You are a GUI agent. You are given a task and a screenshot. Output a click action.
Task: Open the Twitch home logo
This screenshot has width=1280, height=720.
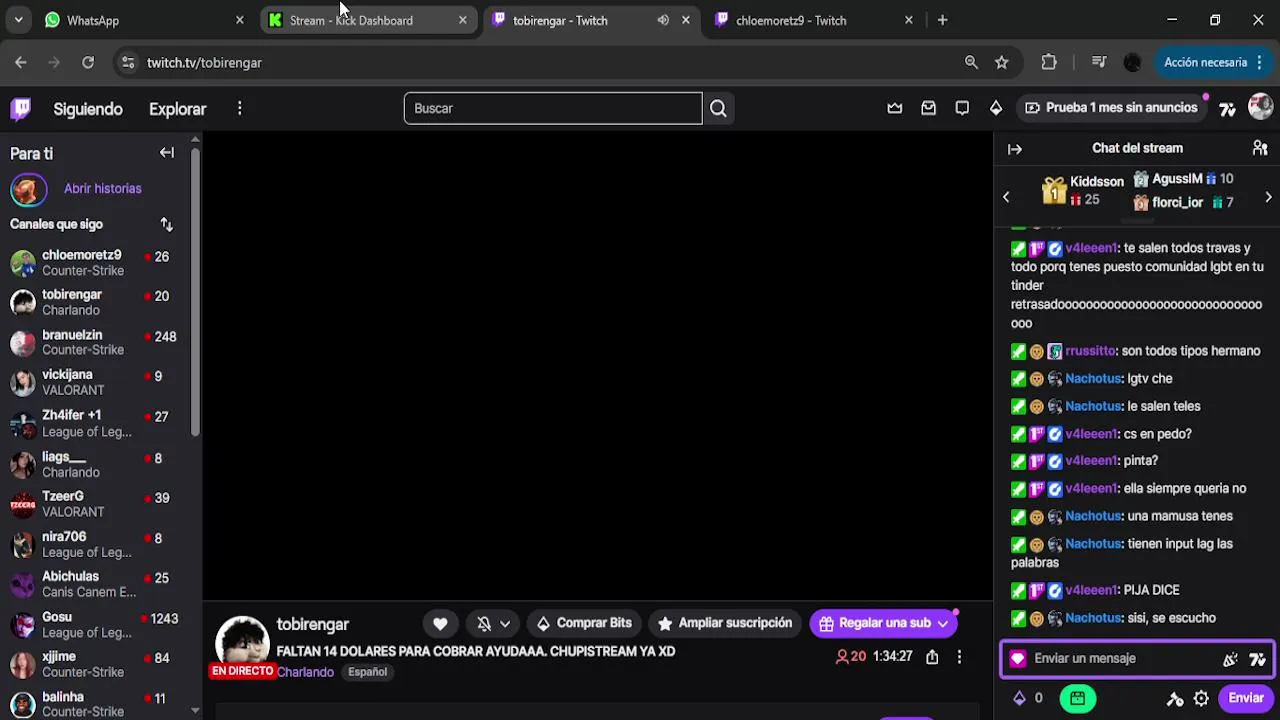point(20,108)
